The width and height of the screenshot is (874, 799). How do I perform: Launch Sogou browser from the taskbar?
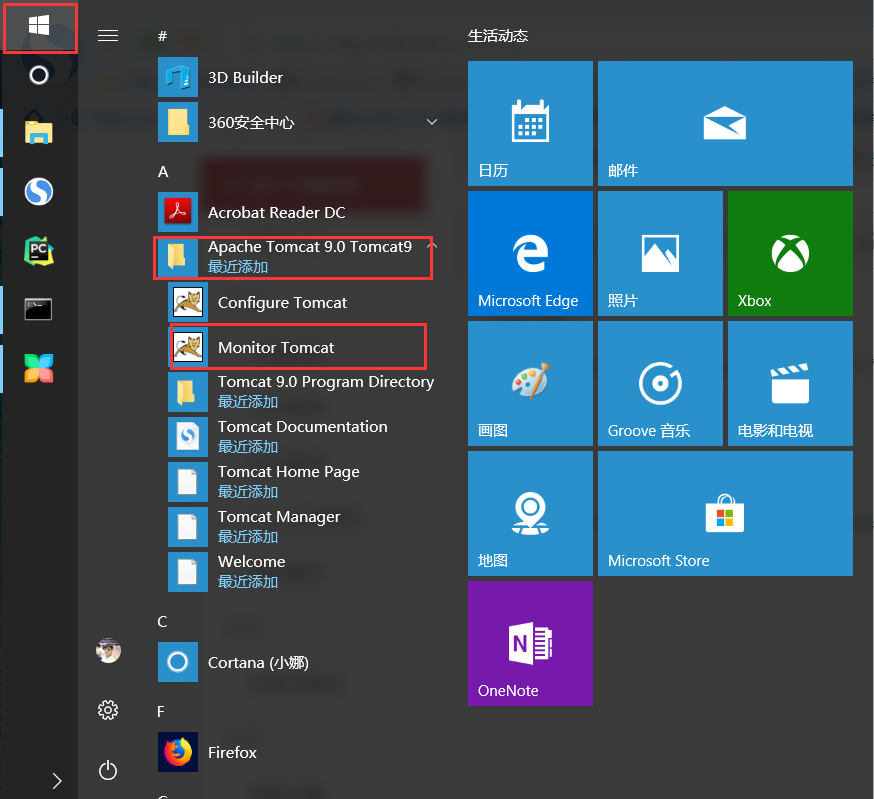click(39, 191)
